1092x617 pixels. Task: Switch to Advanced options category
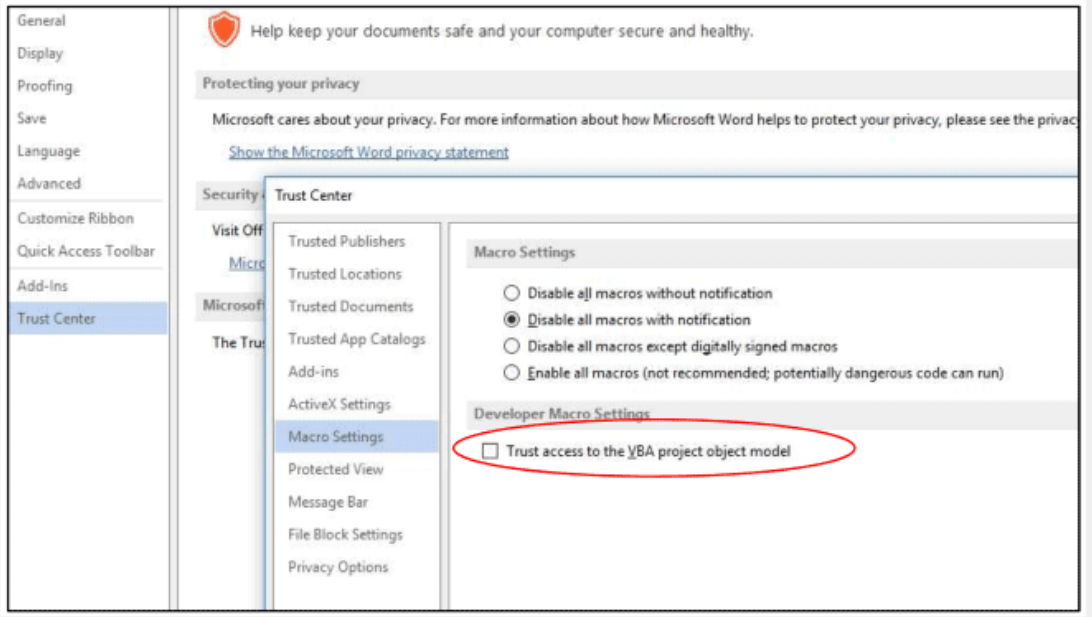(x=49, y=183)
